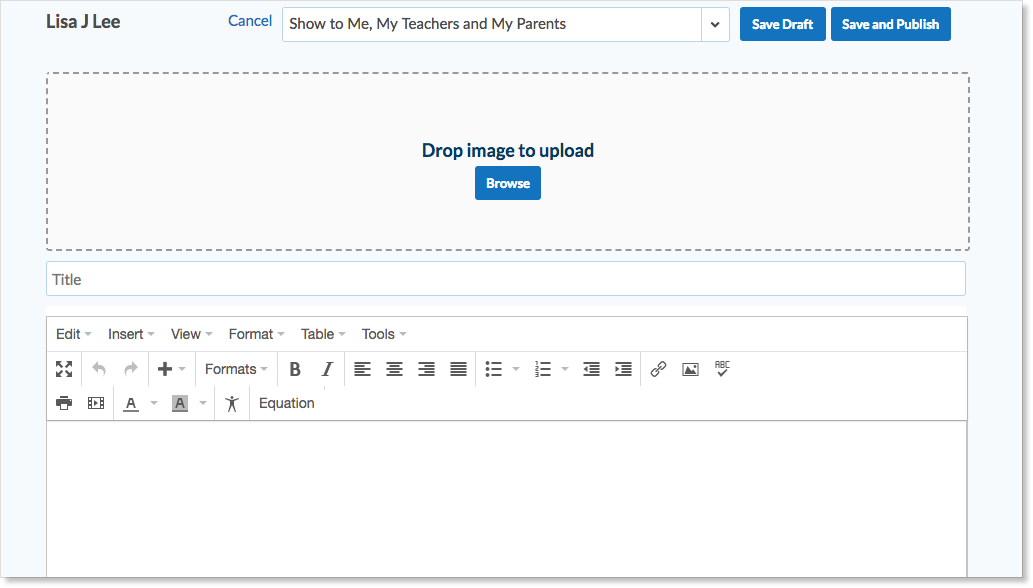1033x588 pixels.
Task: Insert or edit a link
Action: [658, 369]
